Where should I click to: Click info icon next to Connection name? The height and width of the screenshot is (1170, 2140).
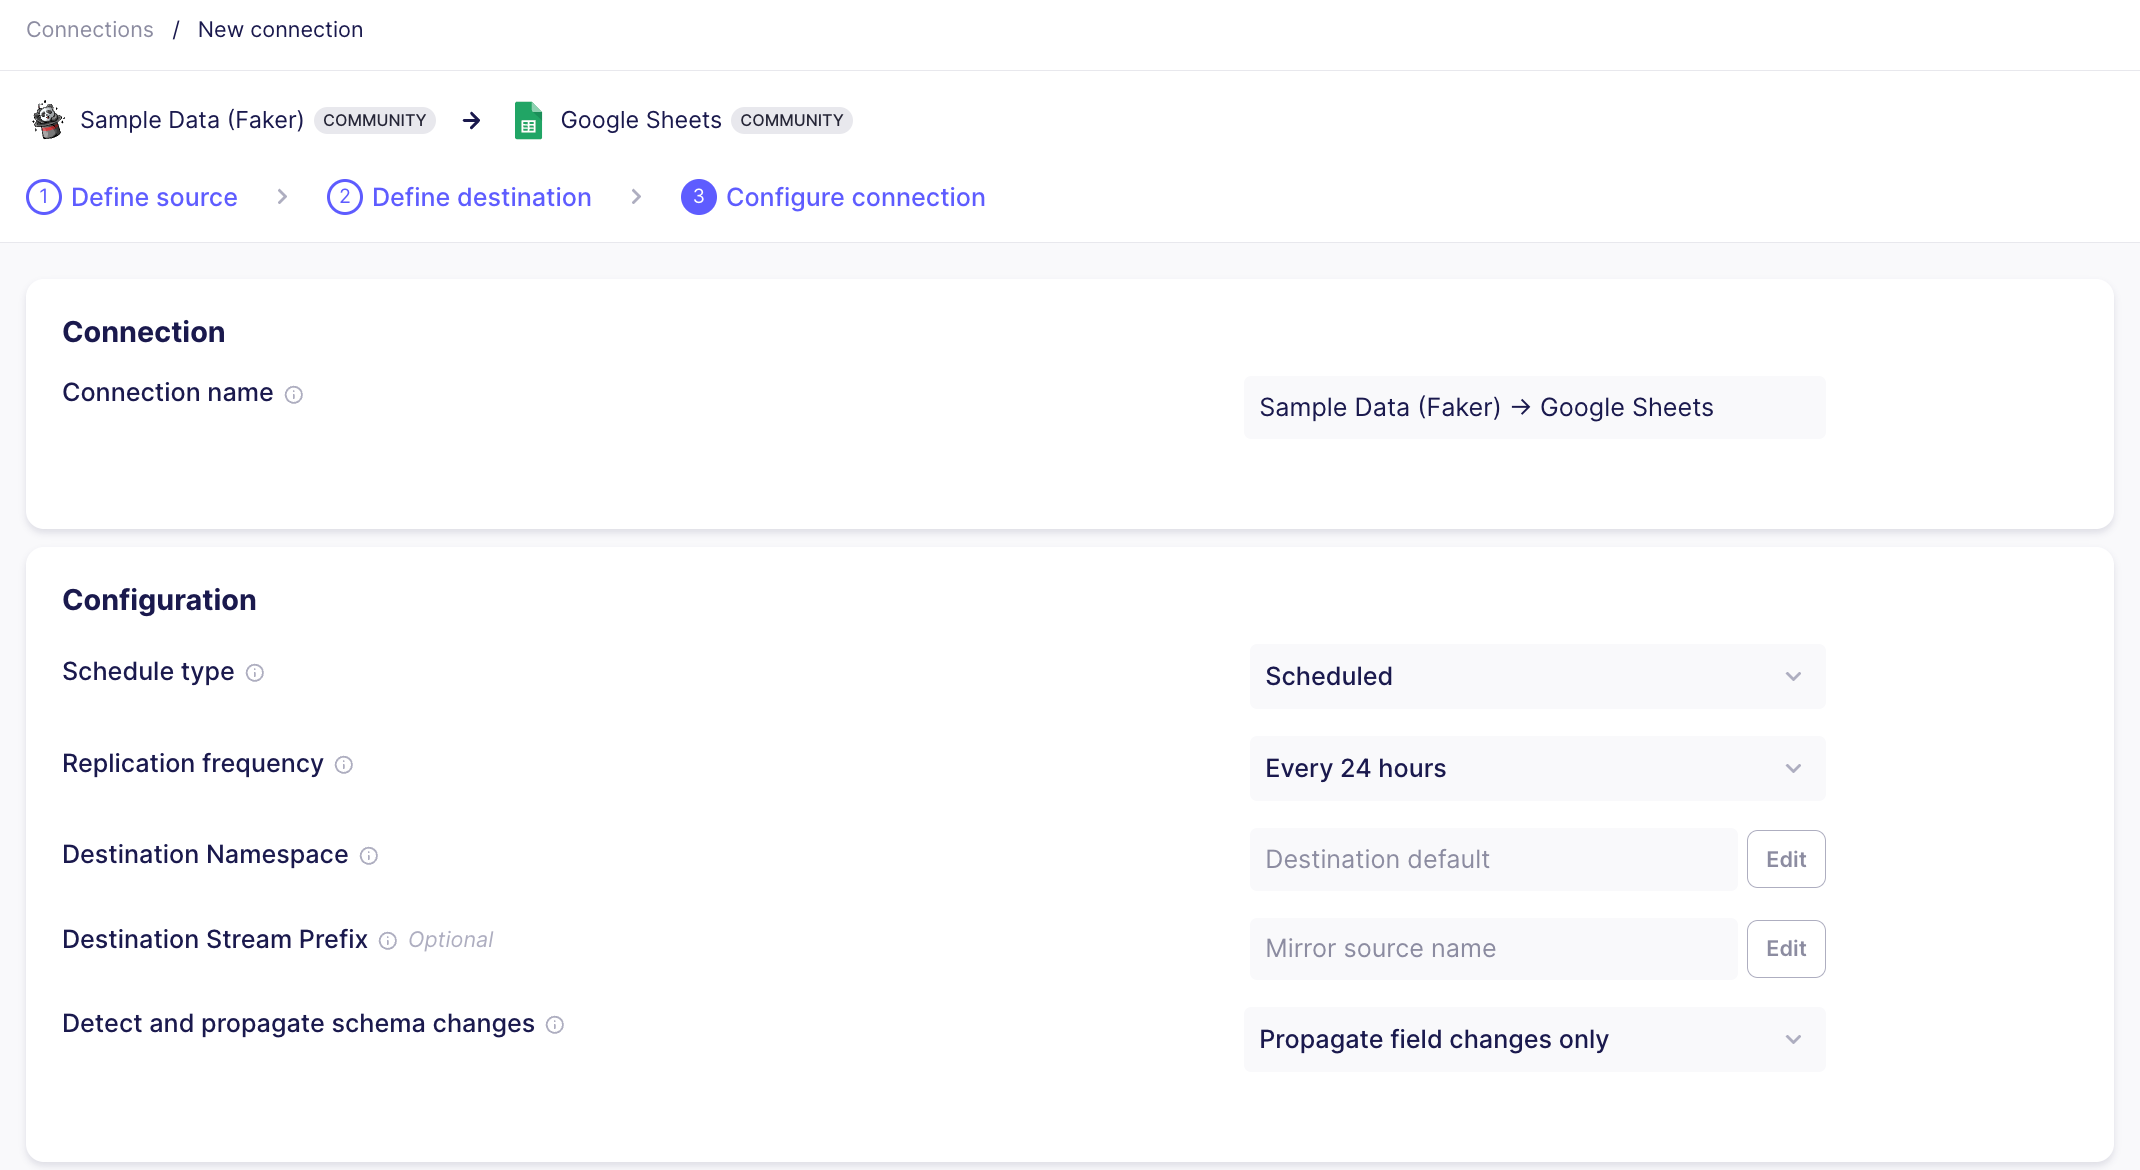294,395
